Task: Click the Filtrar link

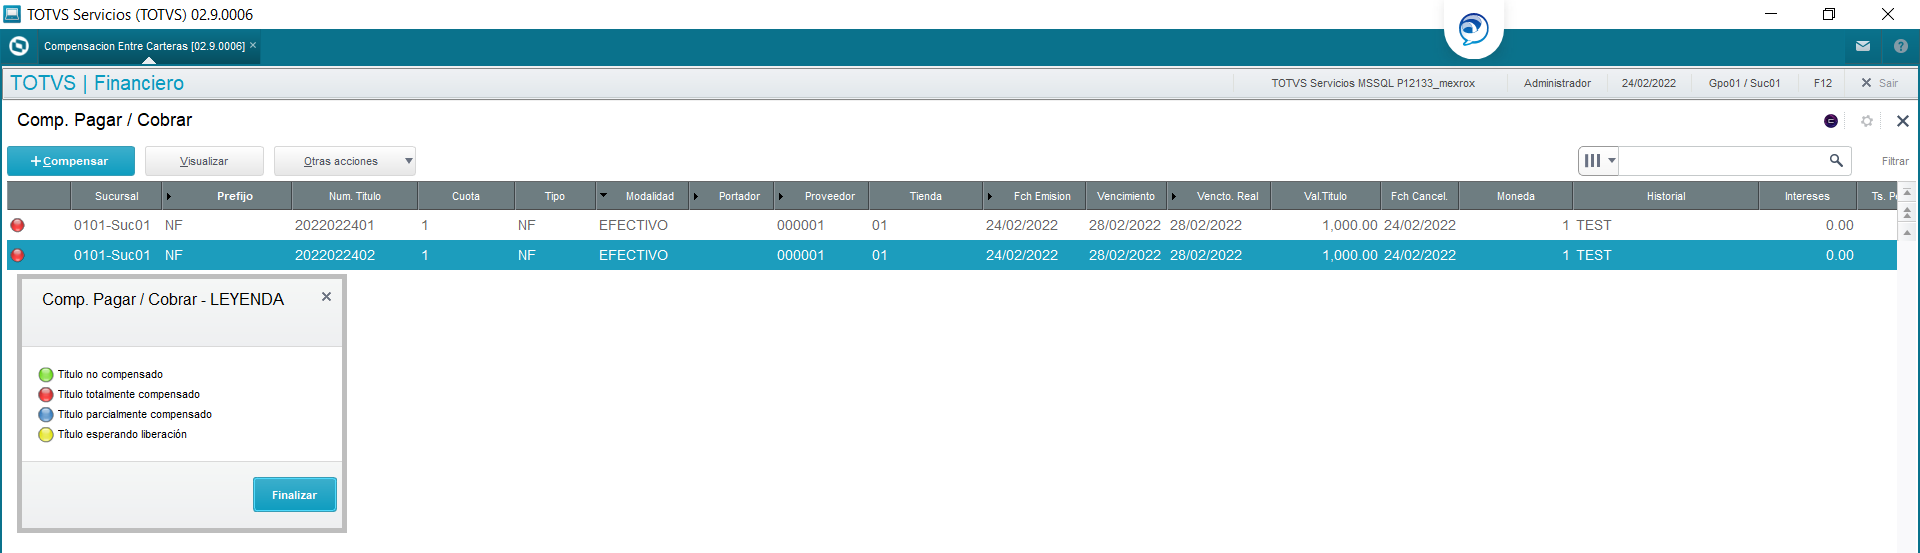Action: coord(1895,161)
